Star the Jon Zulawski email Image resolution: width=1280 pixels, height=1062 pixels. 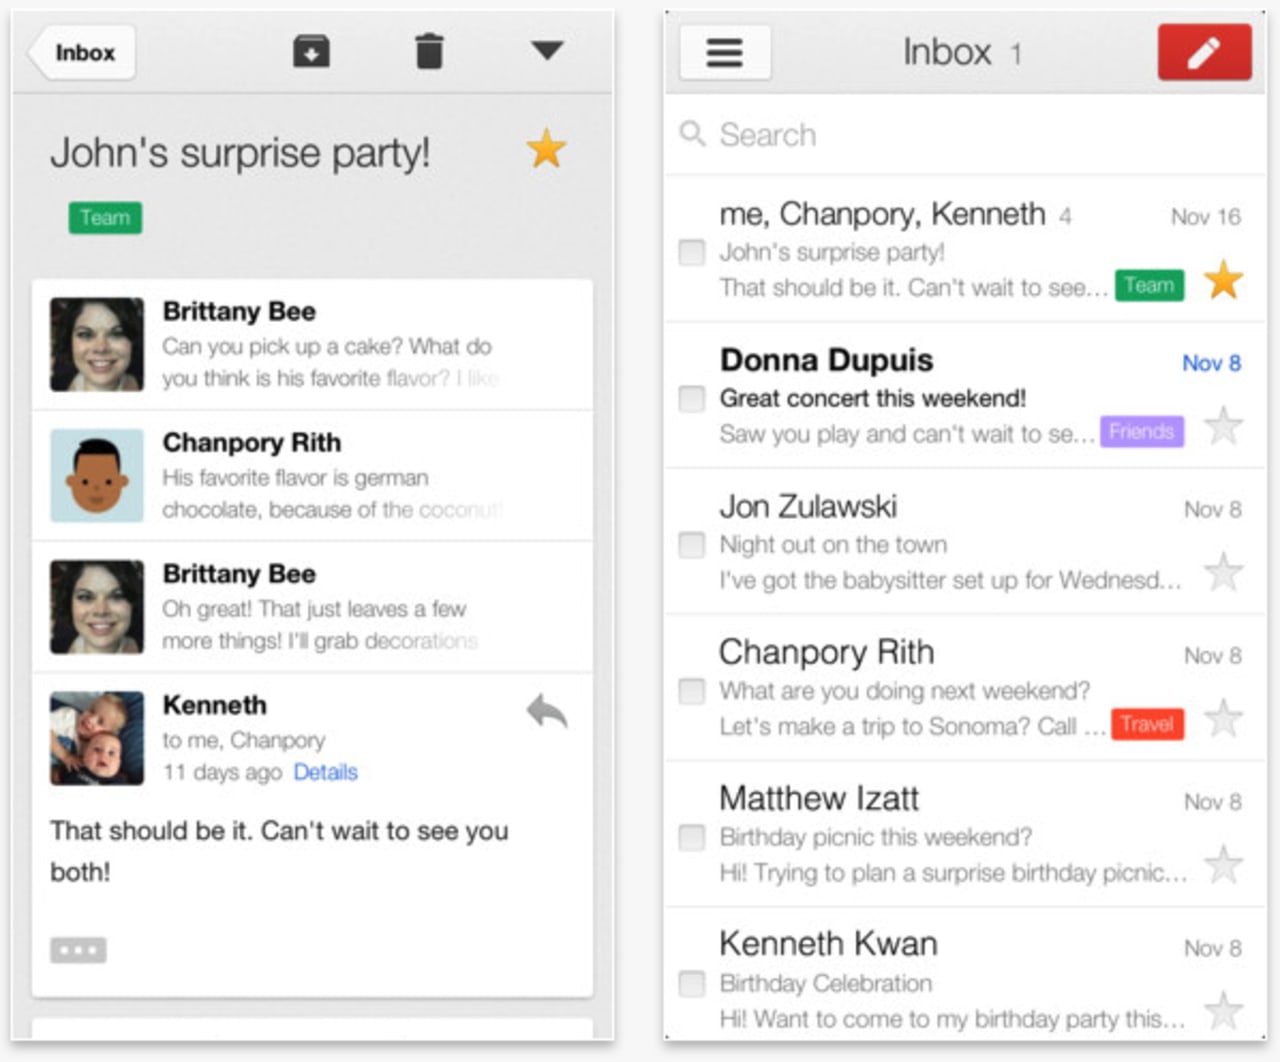click(1223, 572)
